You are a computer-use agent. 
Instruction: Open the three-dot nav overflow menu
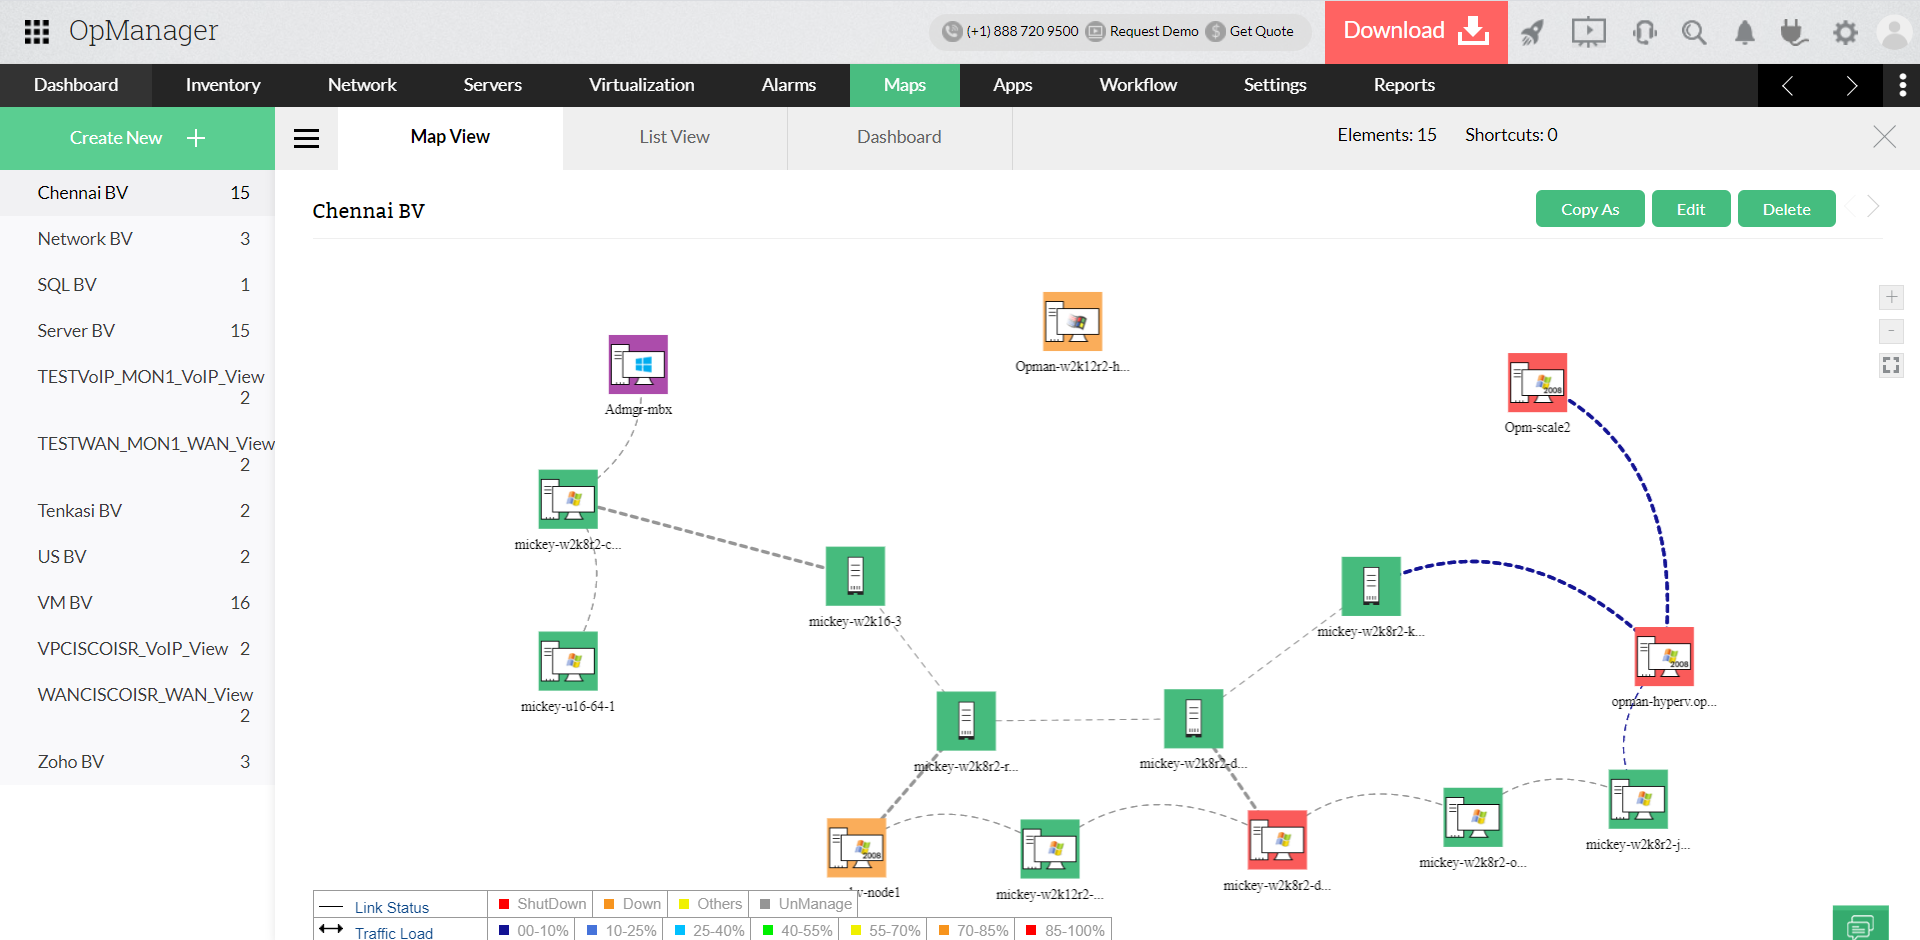[x=1902, y=86]
